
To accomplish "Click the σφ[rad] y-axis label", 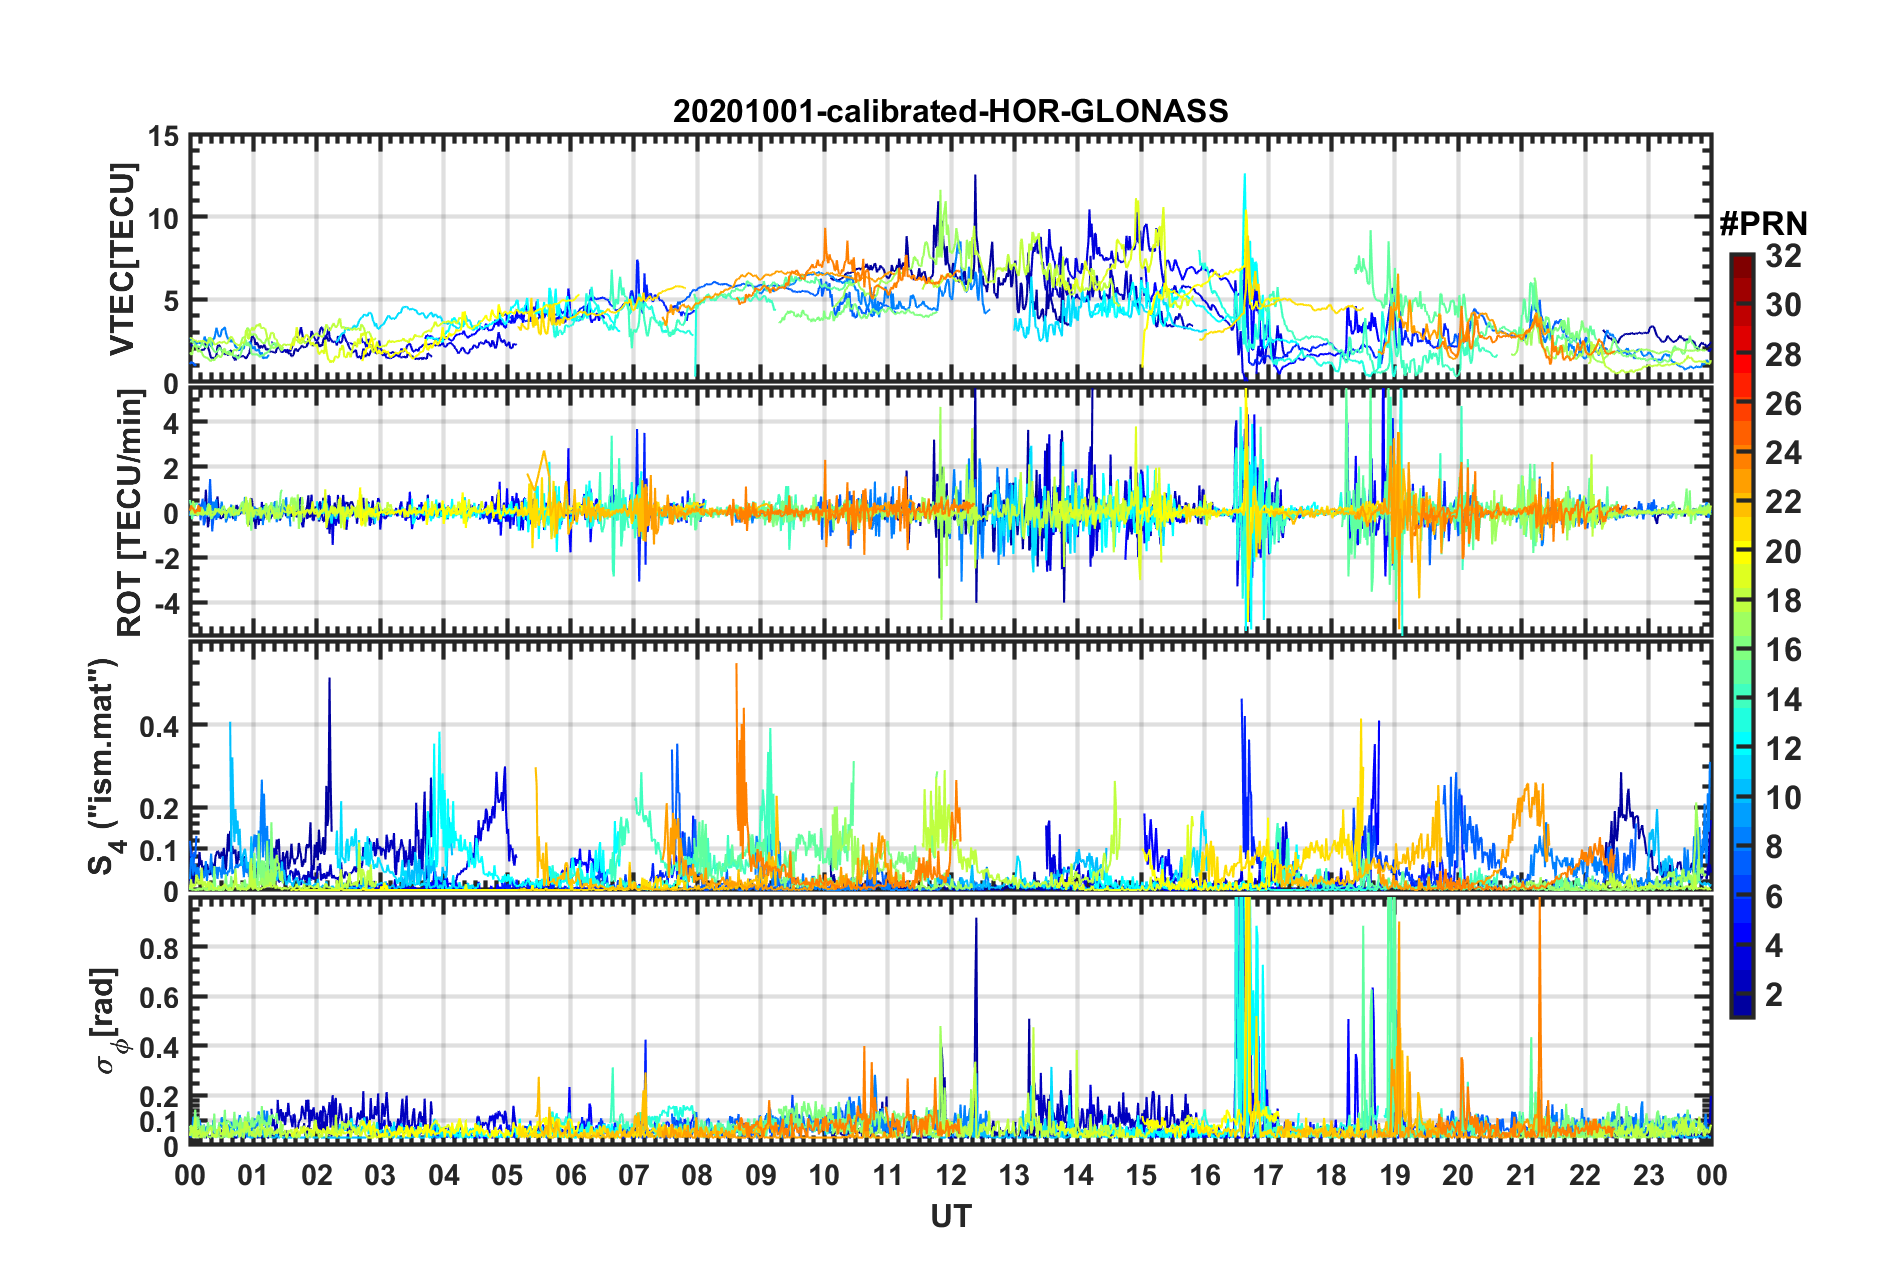I will (108, 1021).
